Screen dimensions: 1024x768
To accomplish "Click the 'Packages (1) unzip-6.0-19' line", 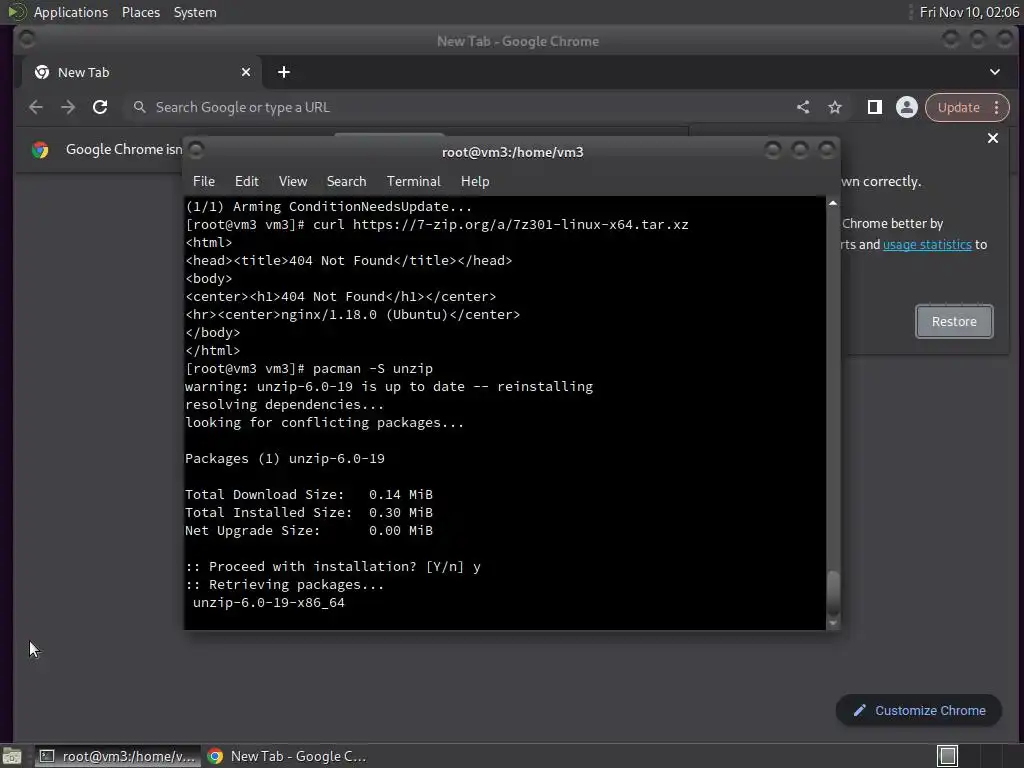I will click(285, 458).
